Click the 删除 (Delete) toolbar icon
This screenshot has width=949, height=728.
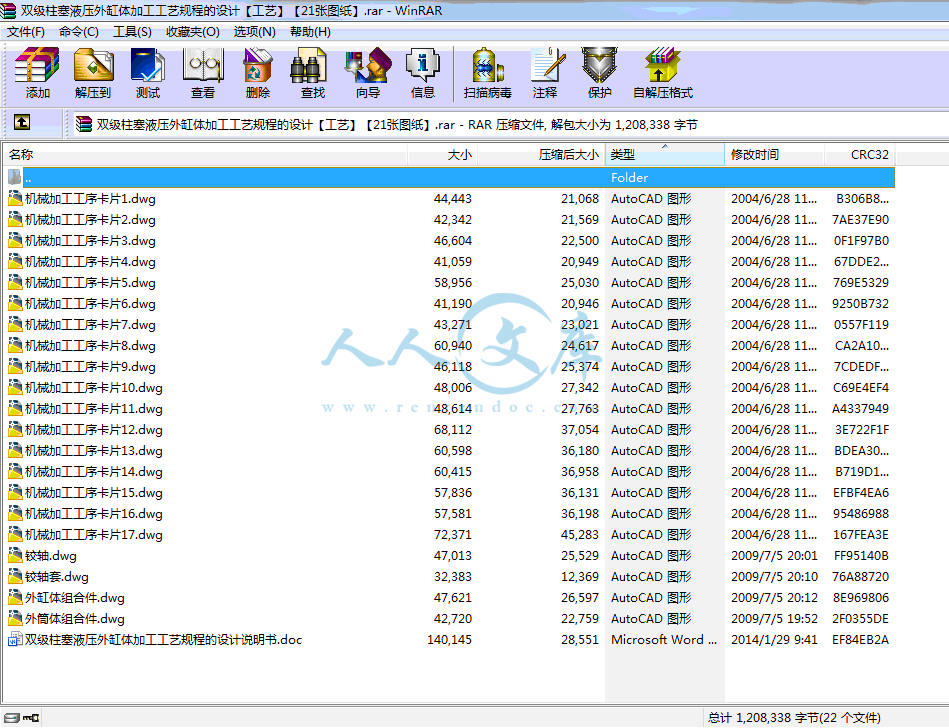click(258, 72)
